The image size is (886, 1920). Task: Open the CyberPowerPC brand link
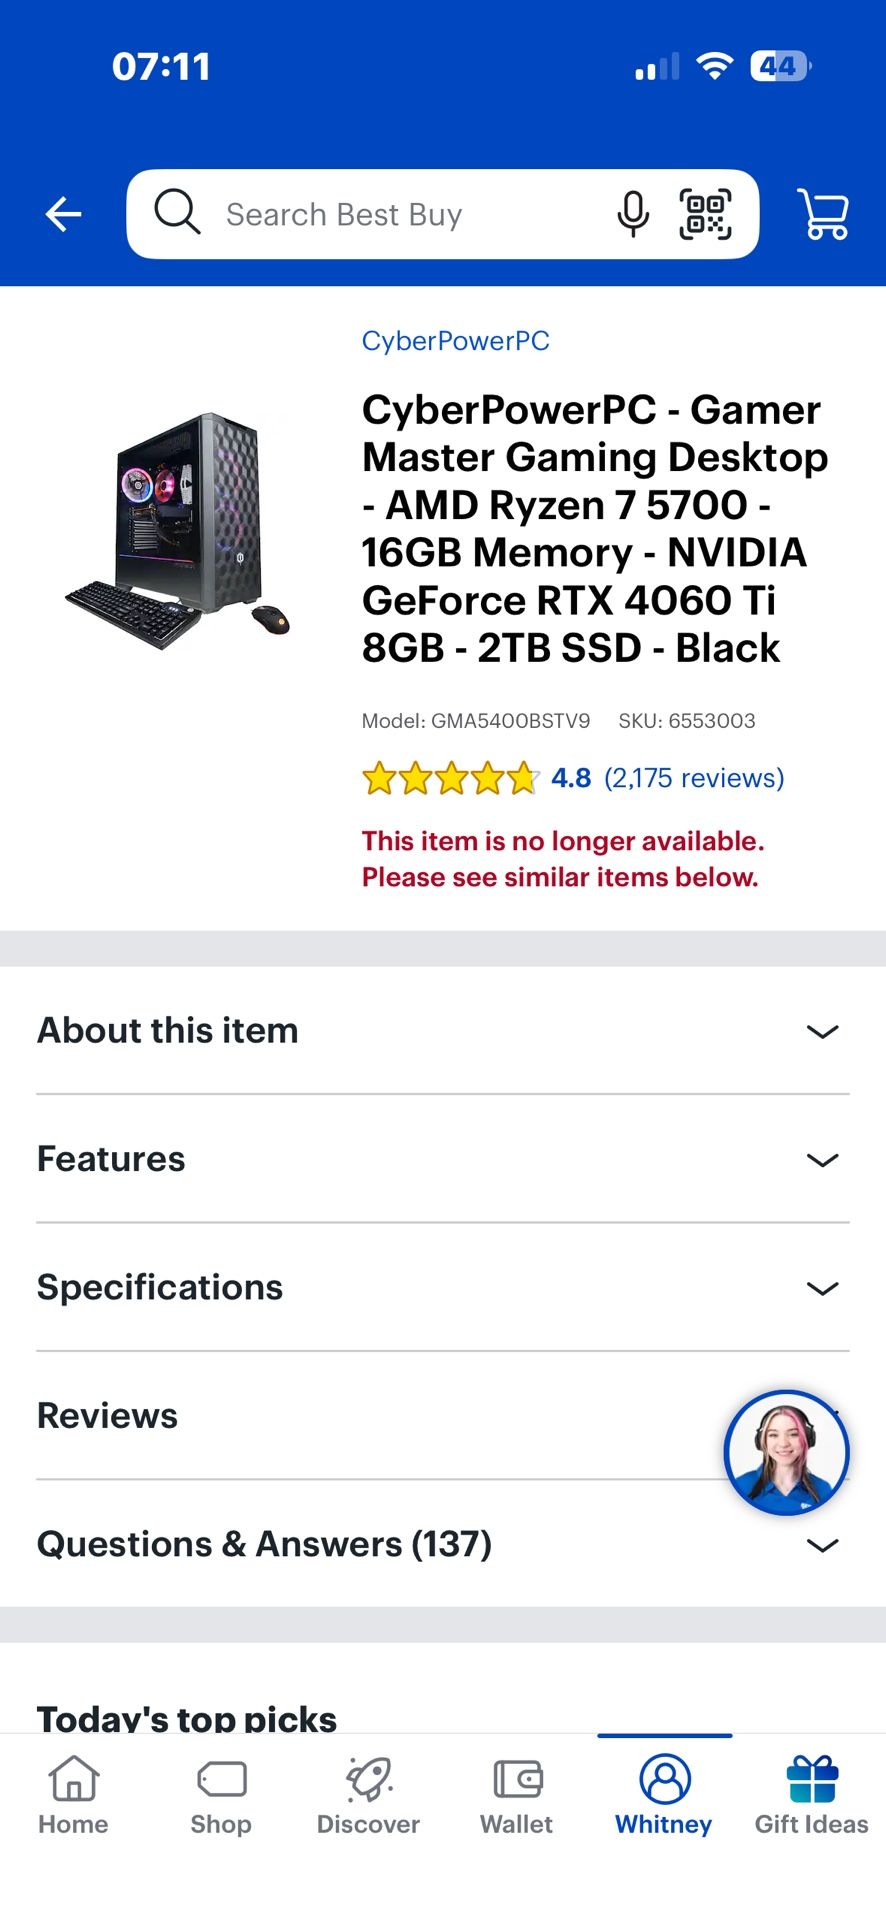pos(455,341)
